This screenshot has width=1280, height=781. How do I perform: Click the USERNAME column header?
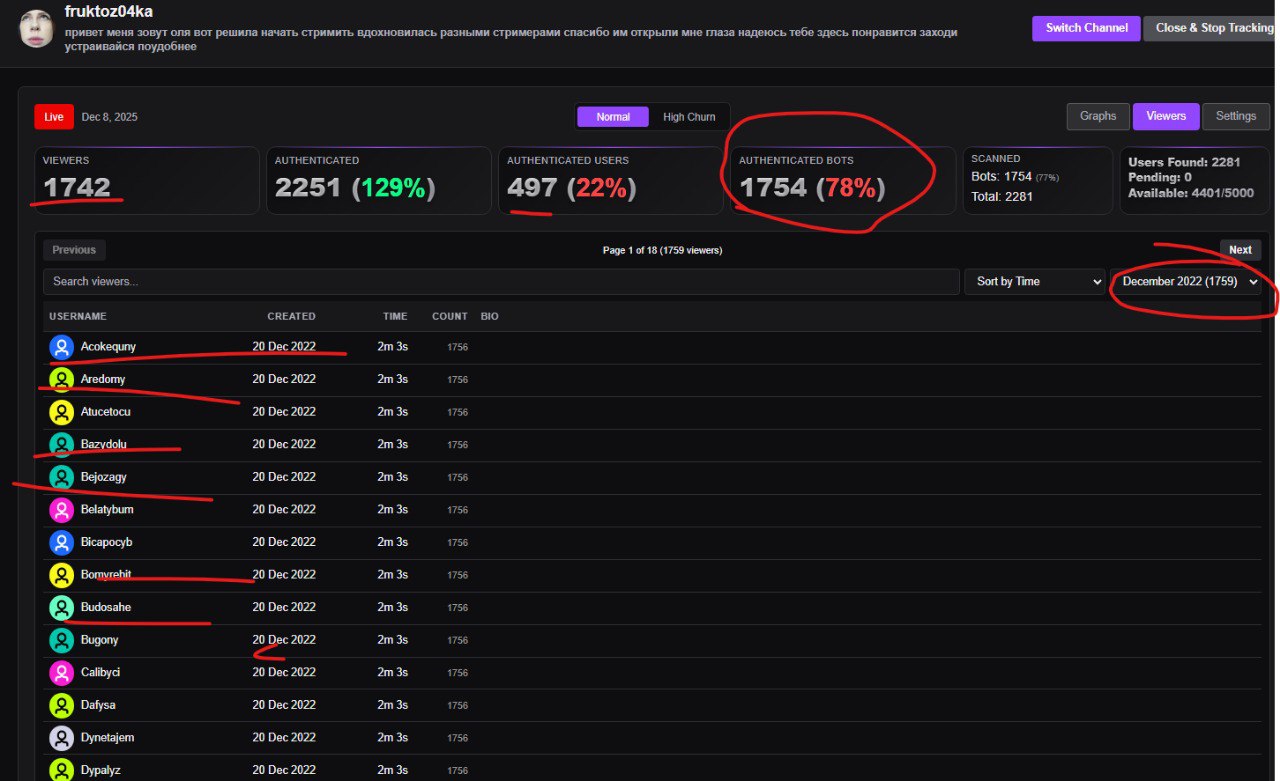point(78,316)
